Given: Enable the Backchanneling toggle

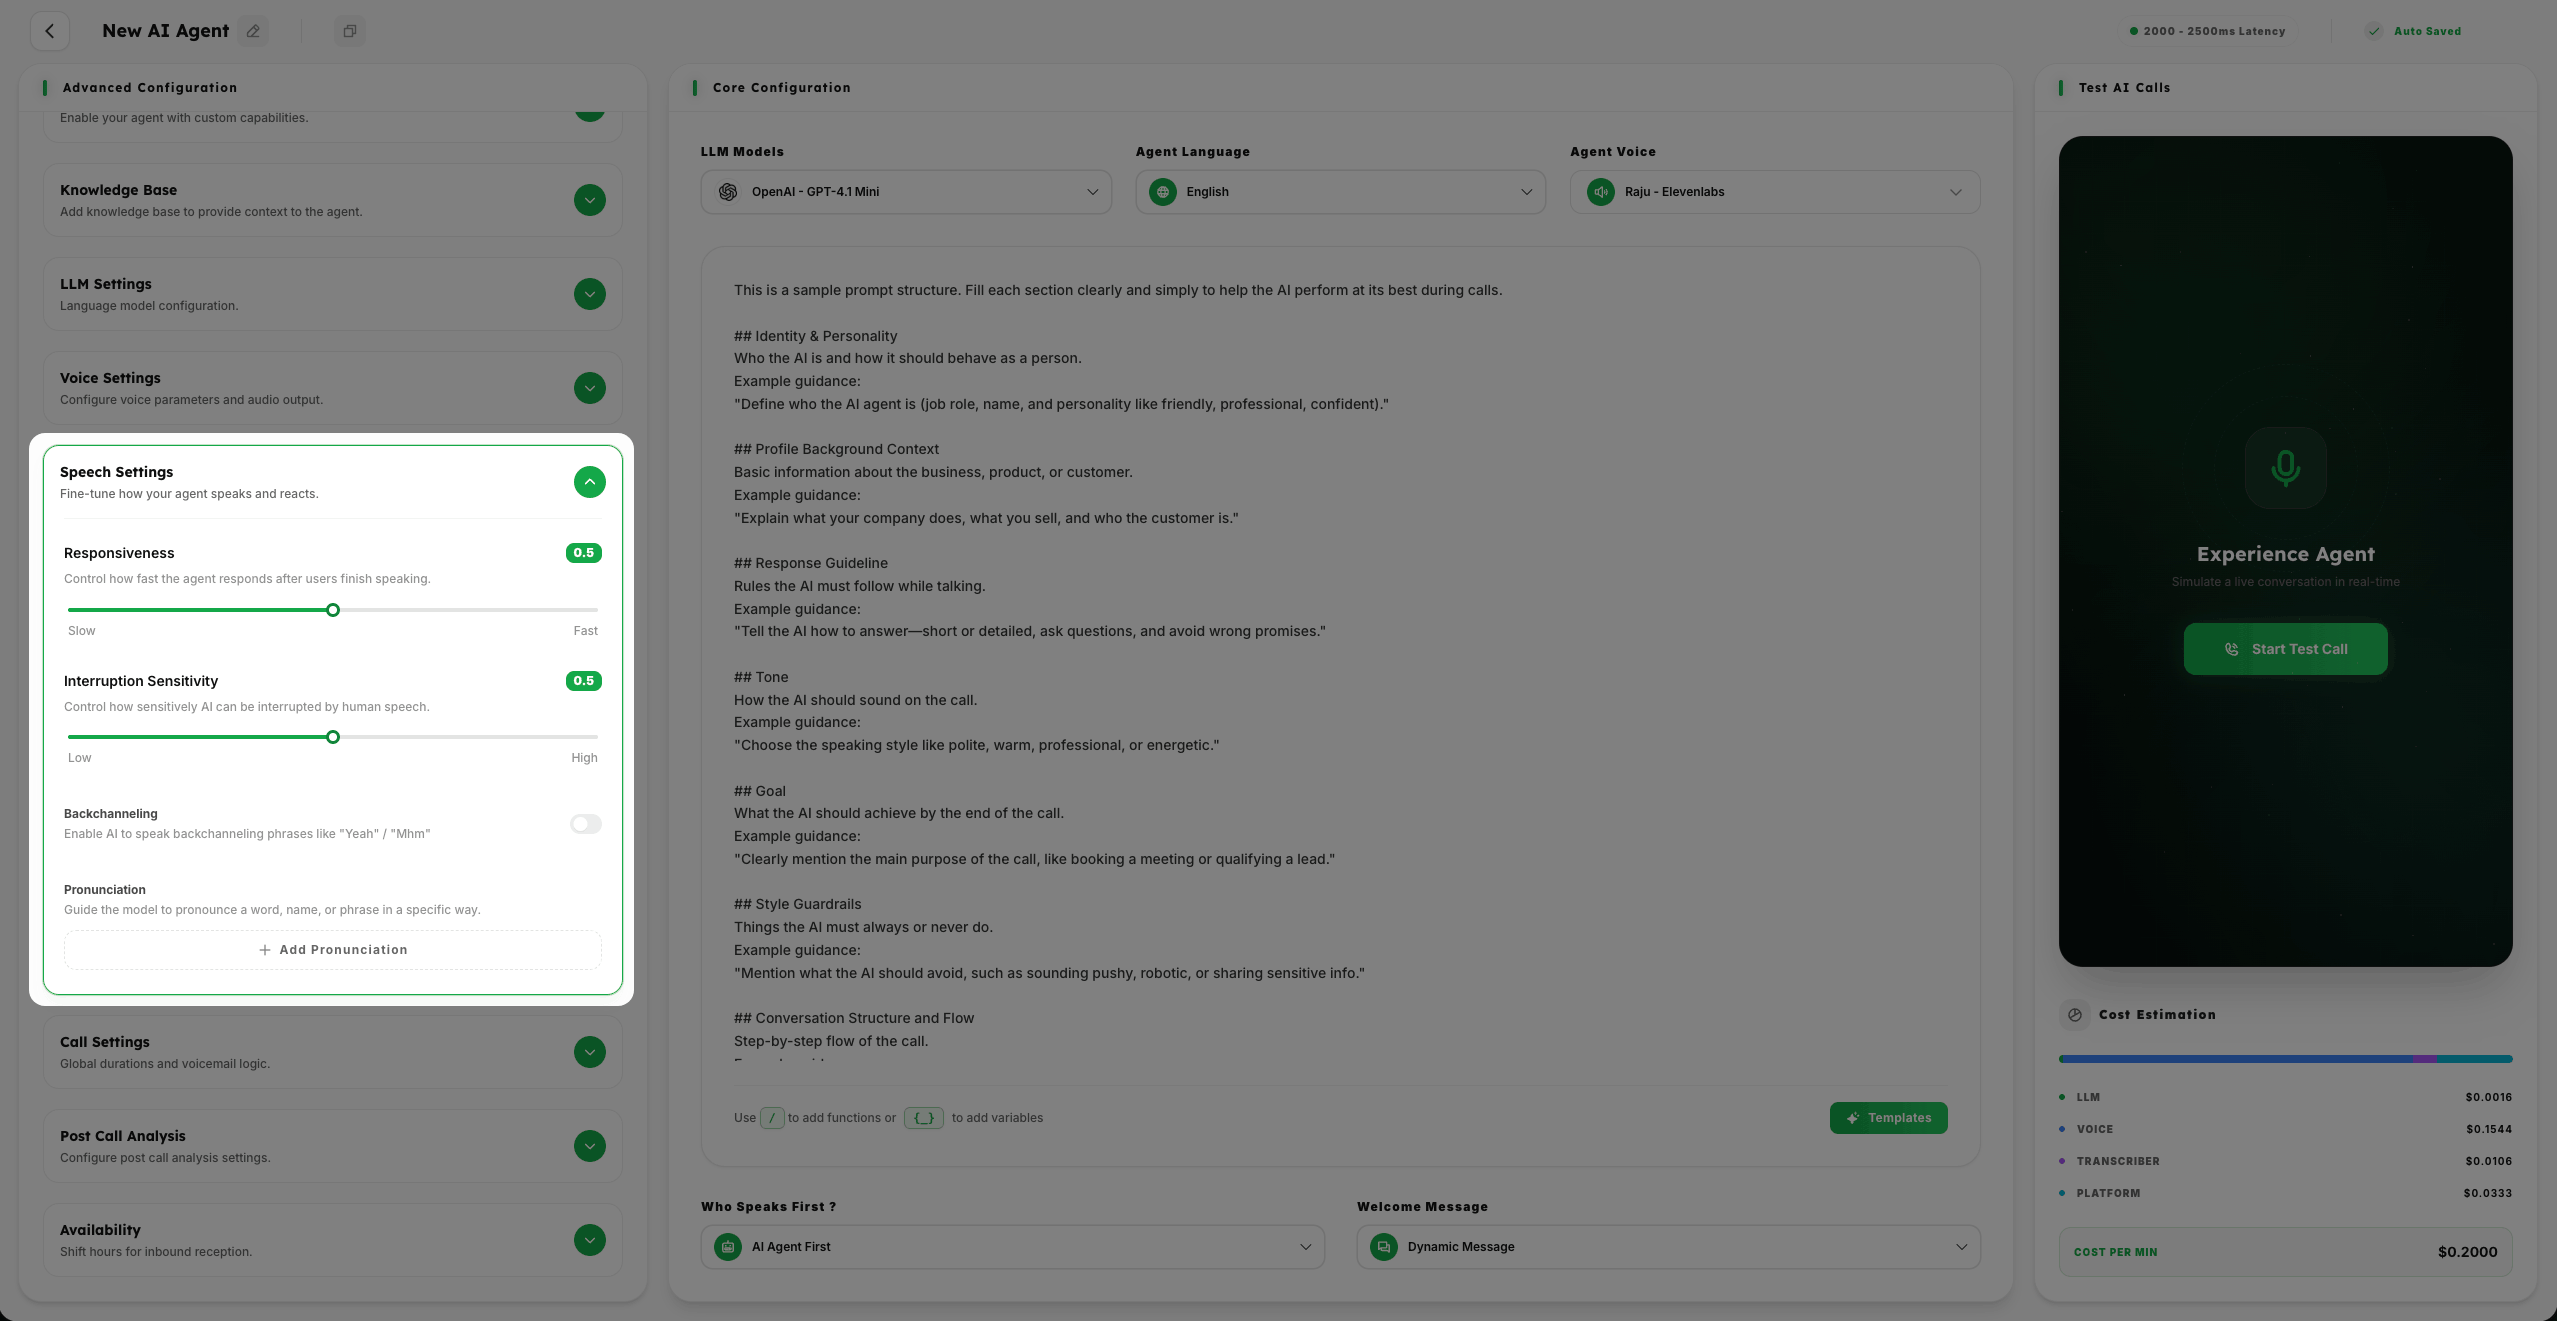Looking at the screenshot, I should pyautogui.click(x=586, y=824).
